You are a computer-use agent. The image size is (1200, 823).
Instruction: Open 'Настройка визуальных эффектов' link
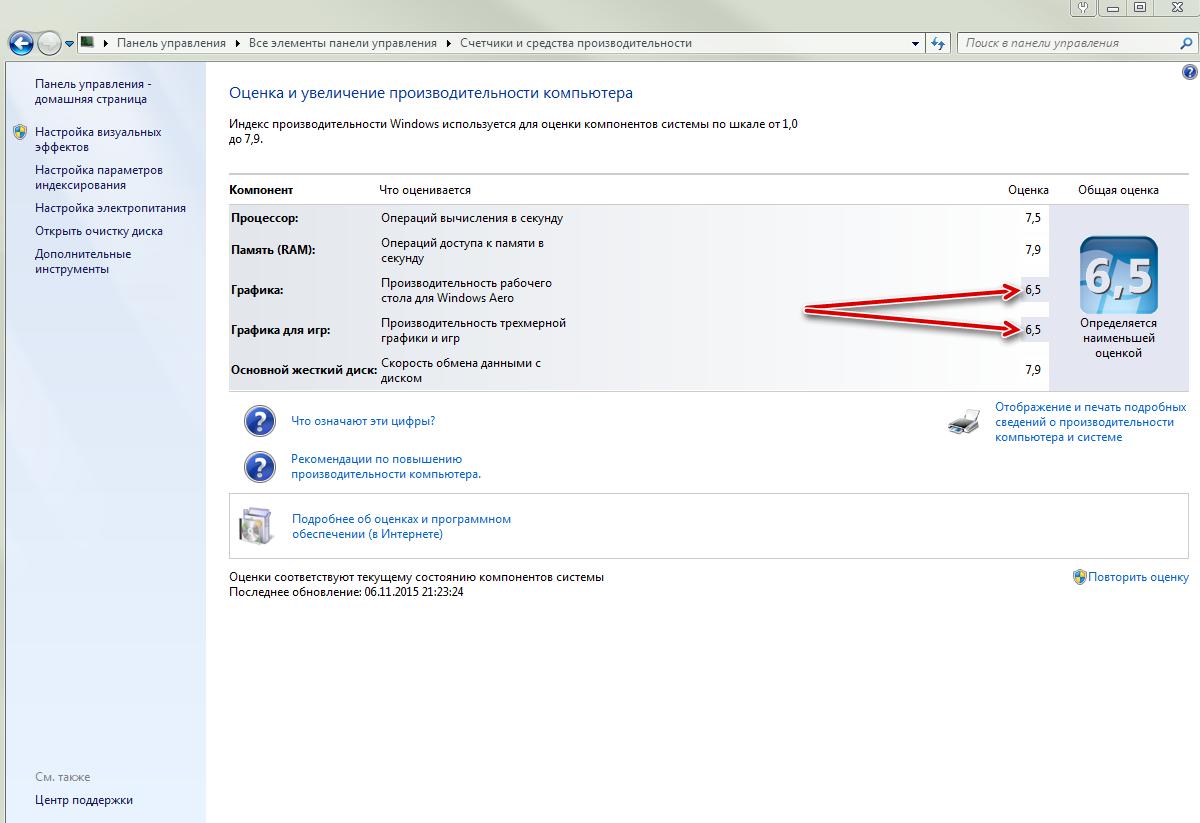pyautogui.click(x=97, y=139)
